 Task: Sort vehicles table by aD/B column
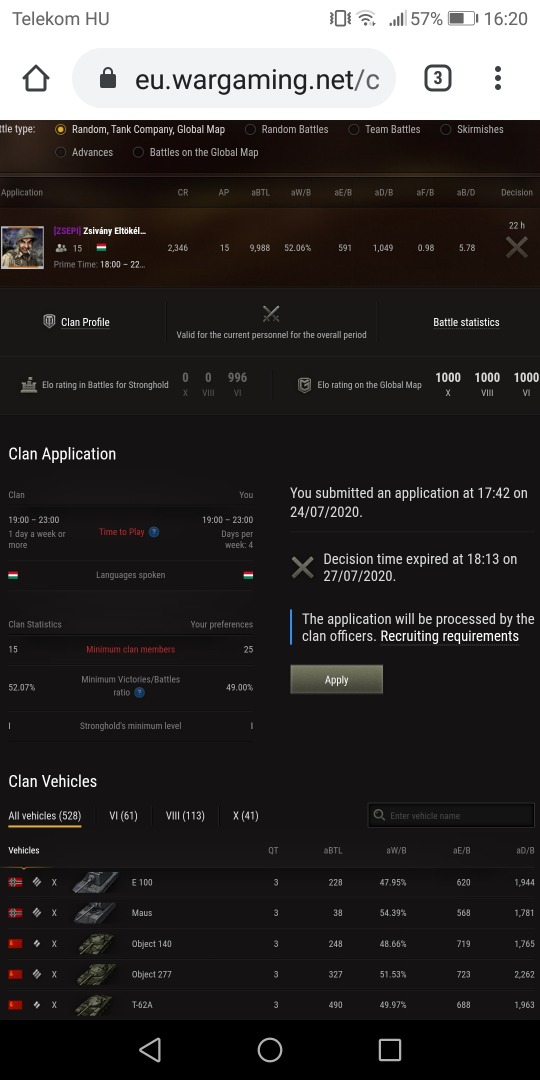click(x=525, y=851)
